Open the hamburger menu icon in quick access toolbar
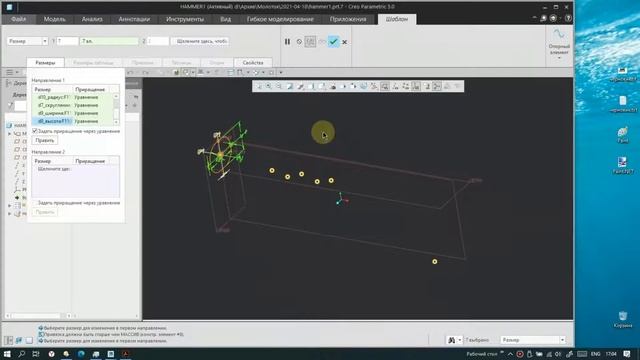This screenshot has width=640, height=360. (9, 72)
